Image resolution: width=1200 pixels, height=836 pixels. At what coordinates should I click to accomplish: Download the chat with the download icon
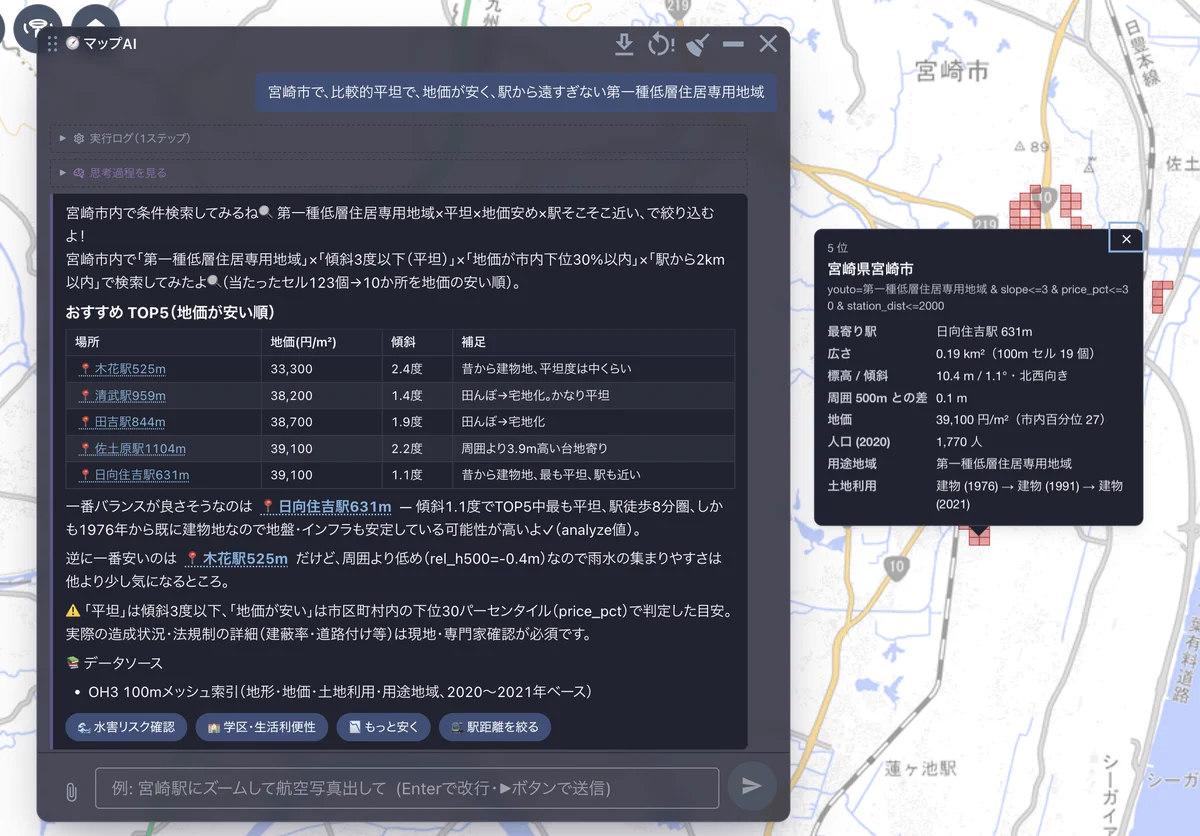624,44
